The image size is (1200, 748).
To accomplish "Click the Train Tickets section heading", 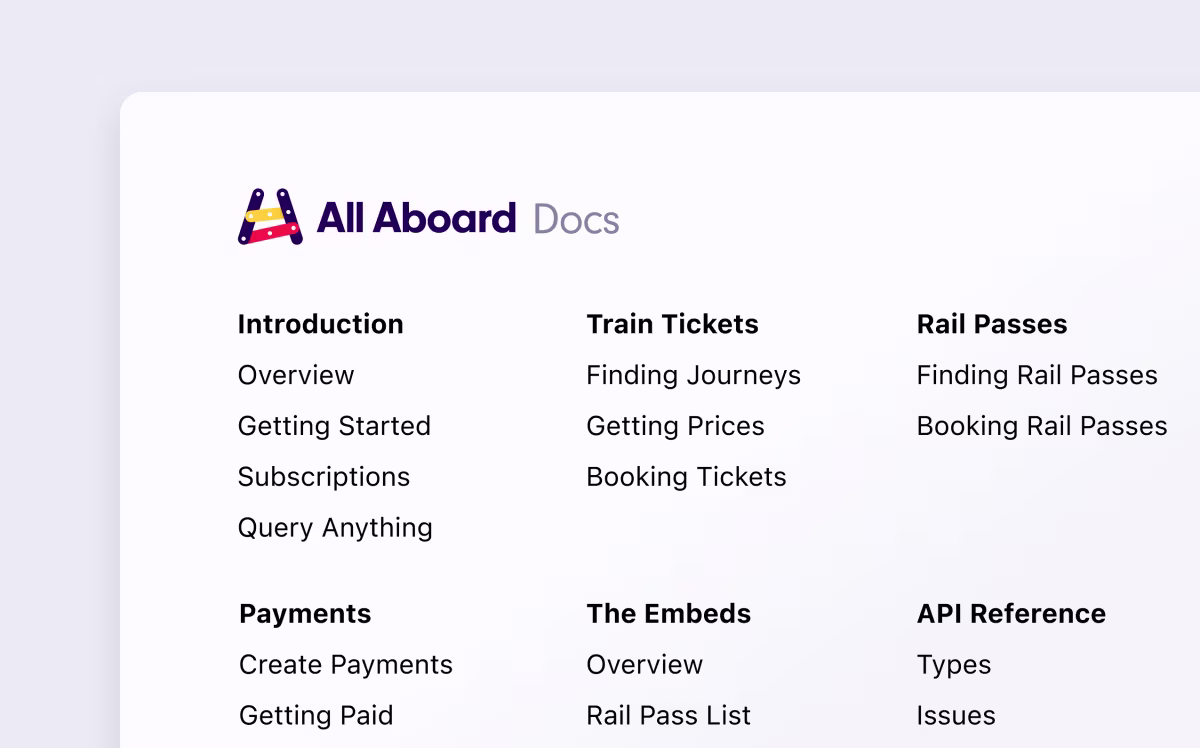I will [x=672, y=324].
